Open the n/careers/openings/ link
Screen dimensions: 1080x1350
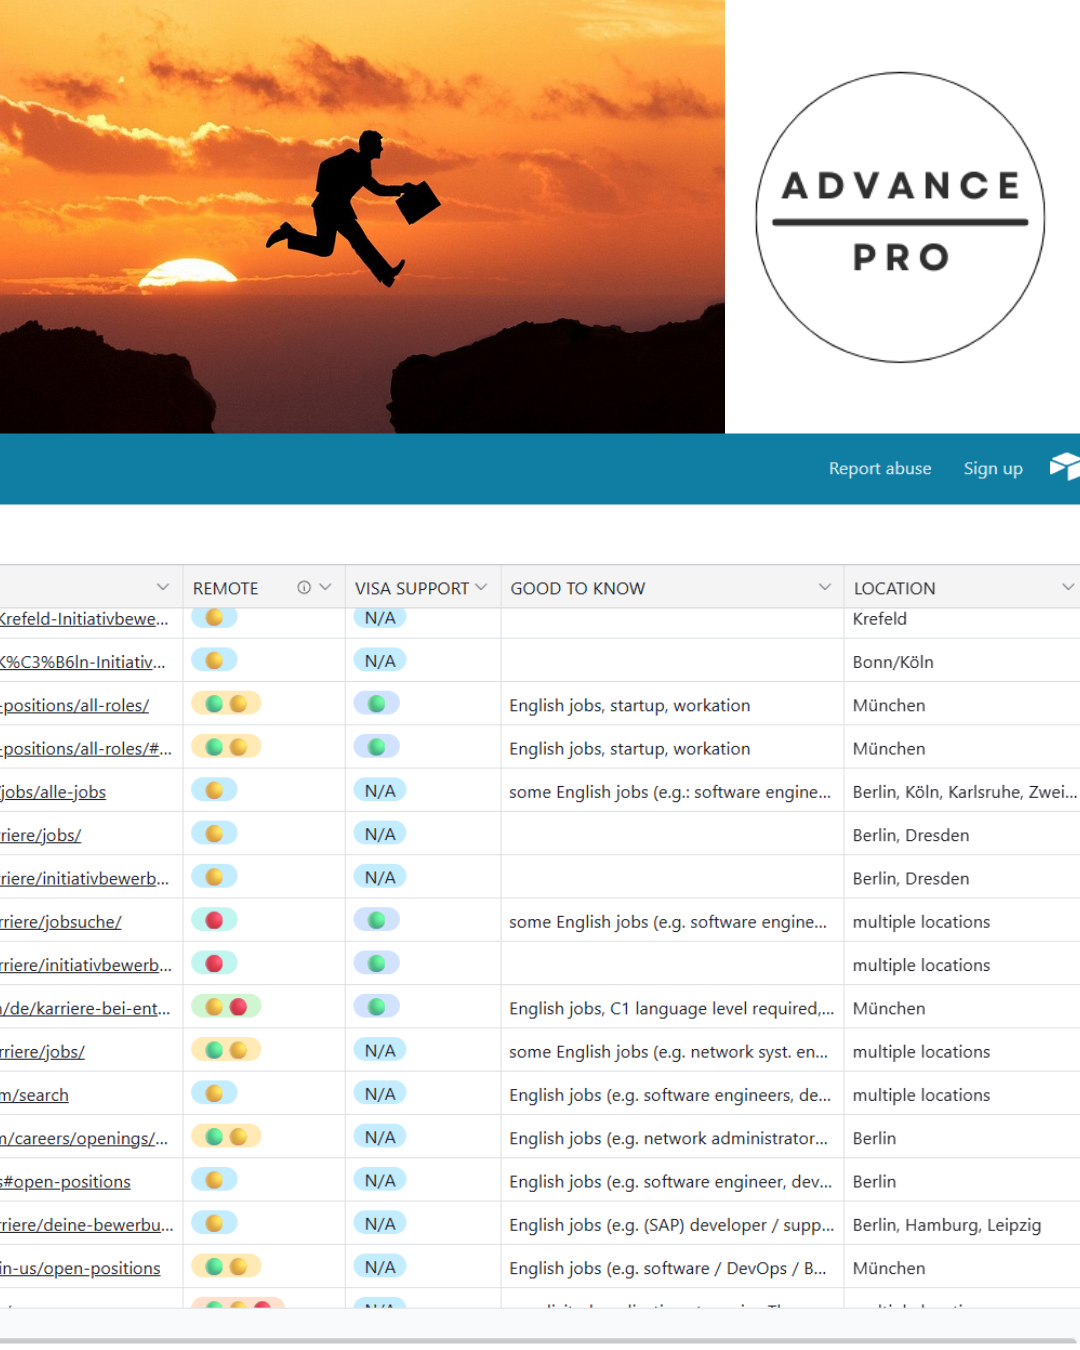pos(84,1139)
